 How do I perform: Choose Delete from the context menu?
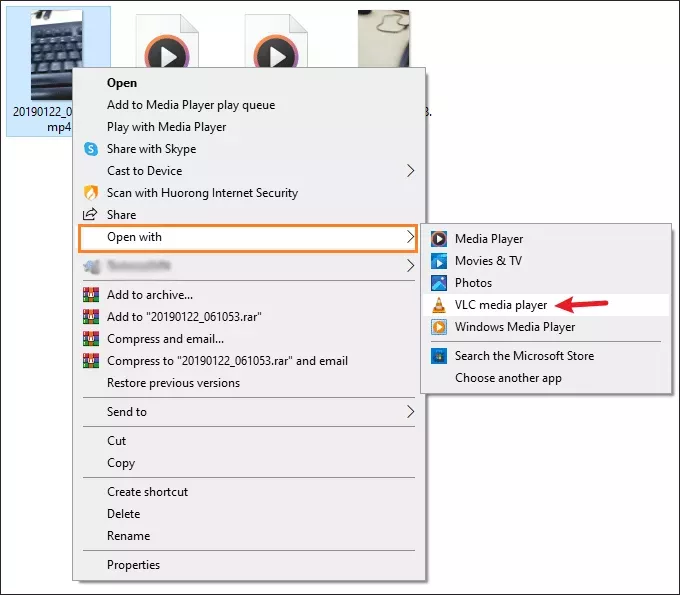point(248,514)
